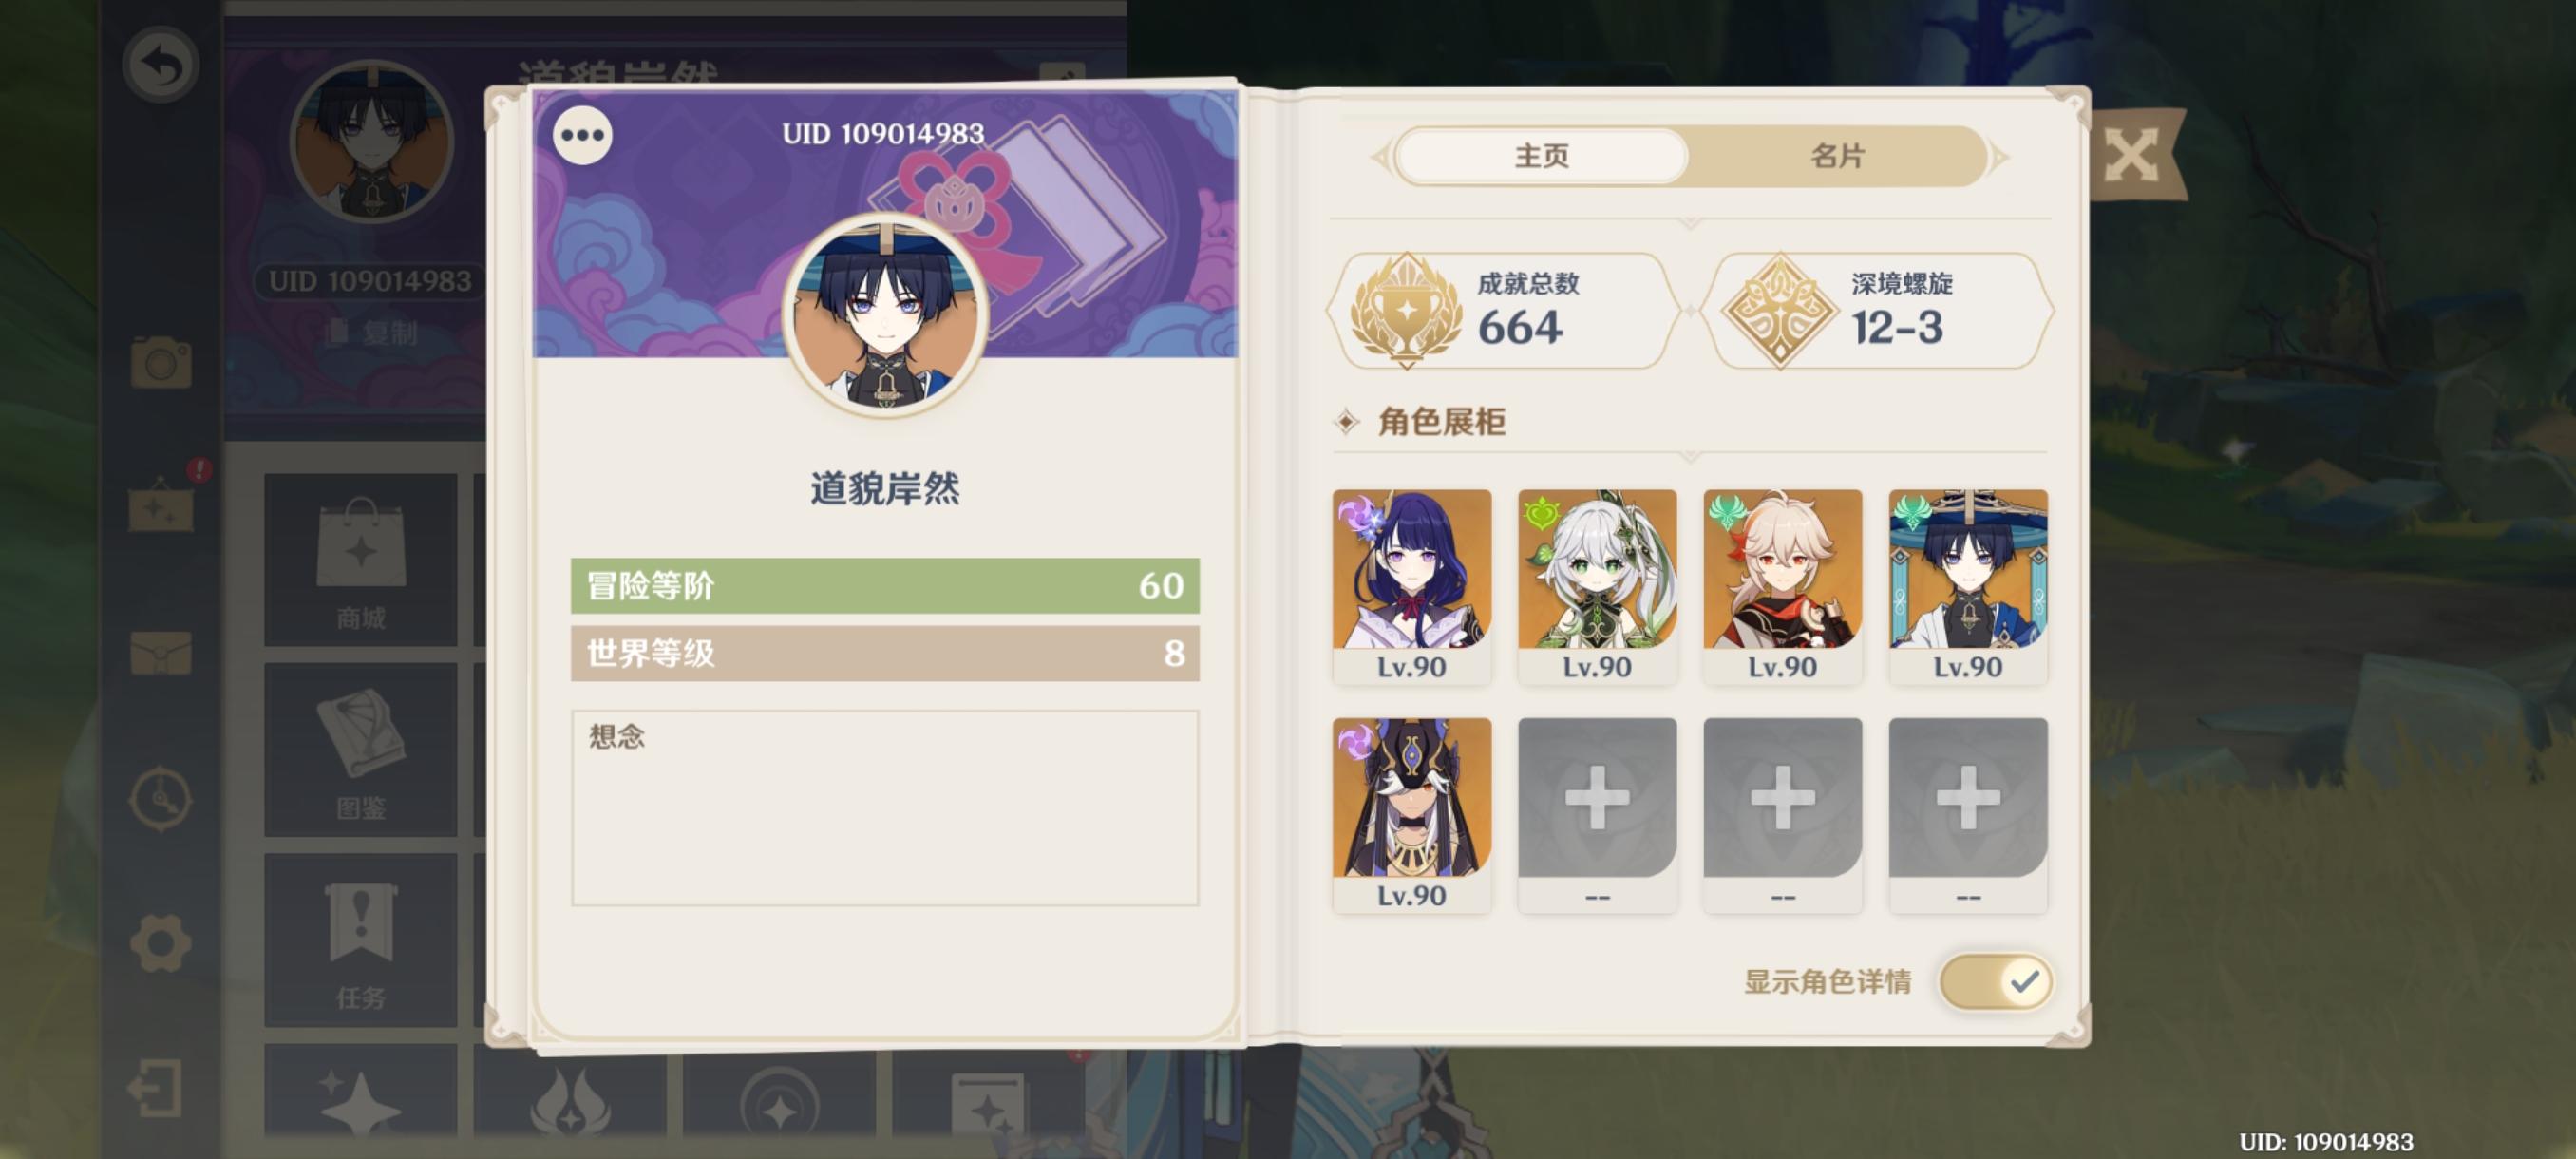Click the back arrow icon in sidebar

click(x=161, y=65)
